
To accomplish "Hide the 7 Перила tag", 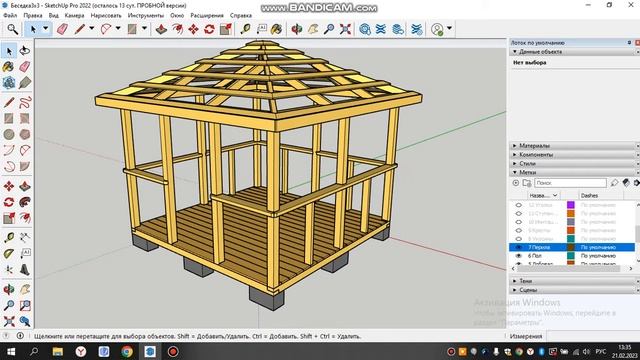I will coord(518,247).
